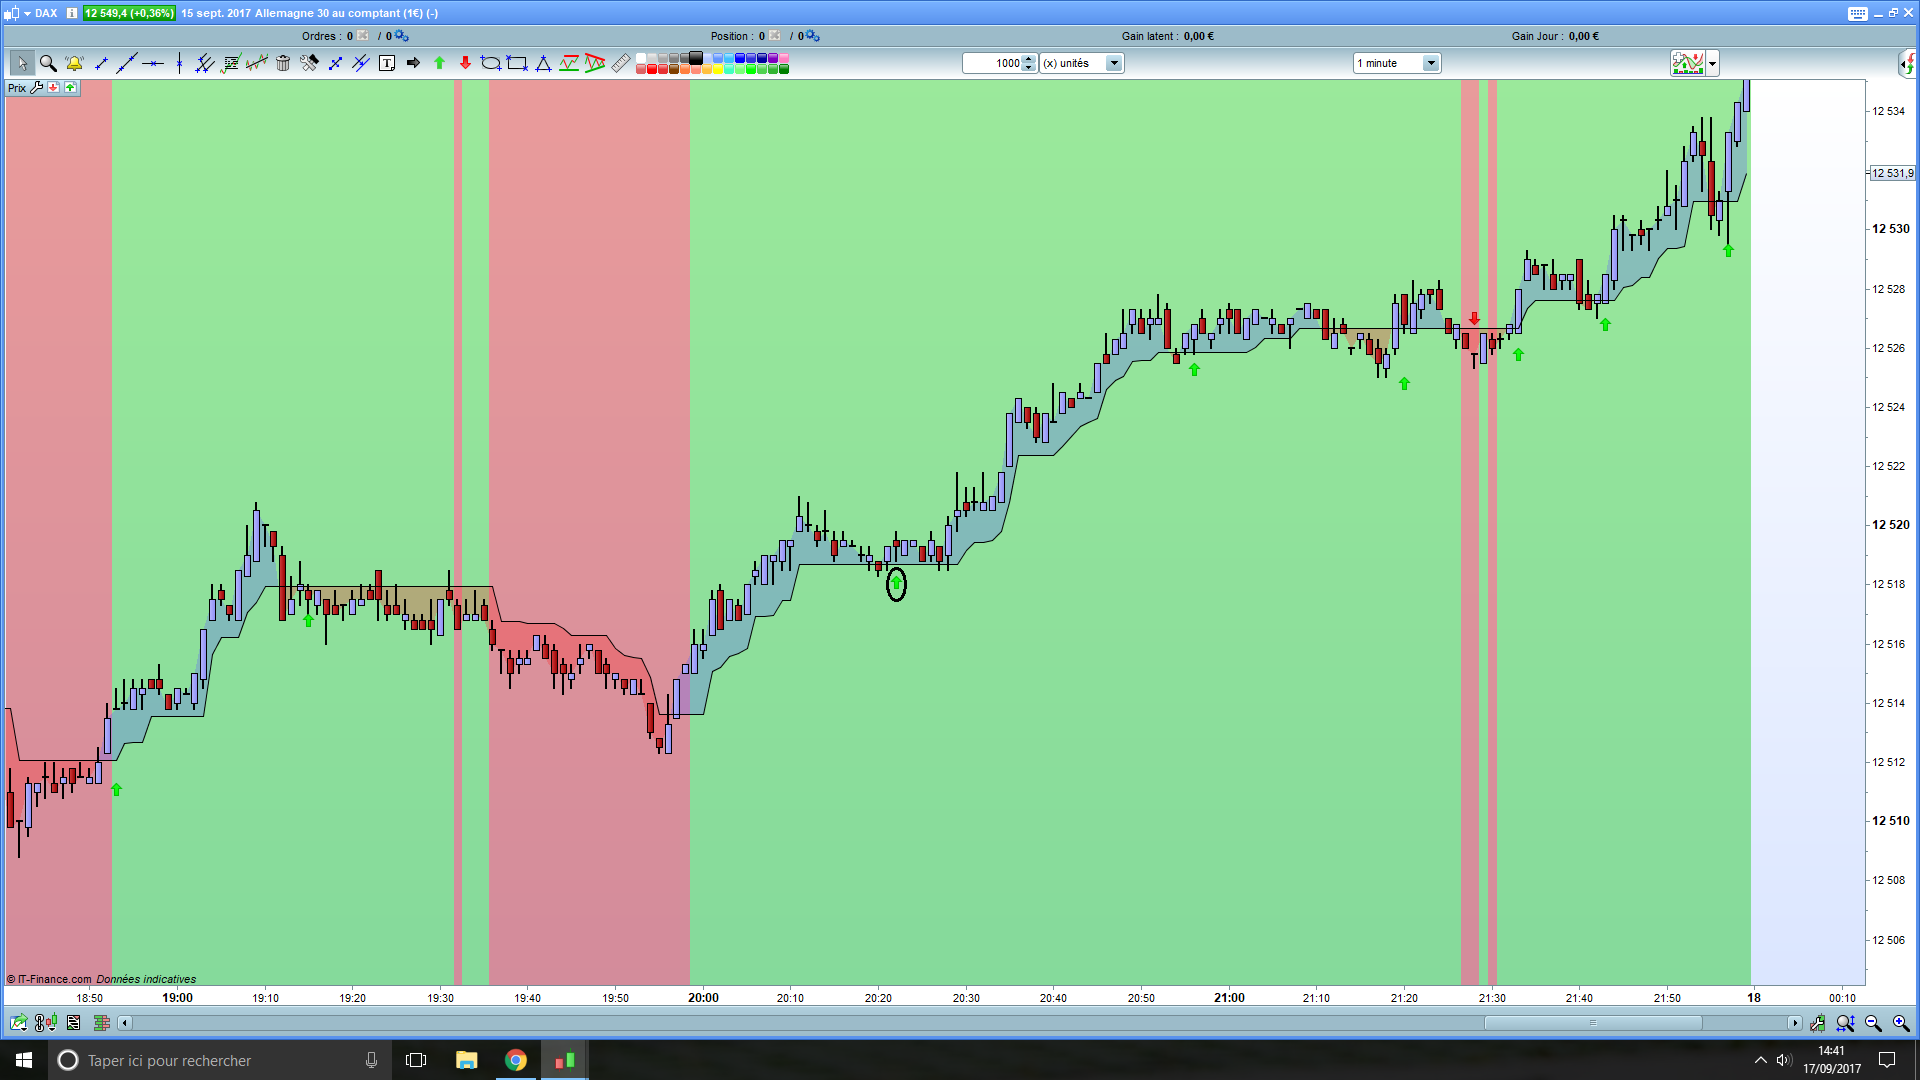The height and width of the screenshot is (1080, 1920).
Task: Select the magnifier zoom tool
Action: tap(48, 63)
